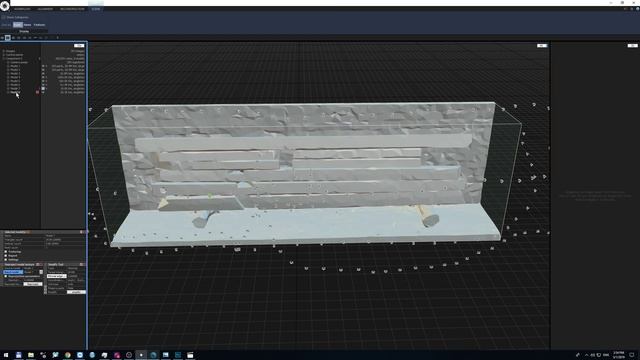Click the white status icon beside Model 7
640x360 pixels.
[x=43, y=88]
